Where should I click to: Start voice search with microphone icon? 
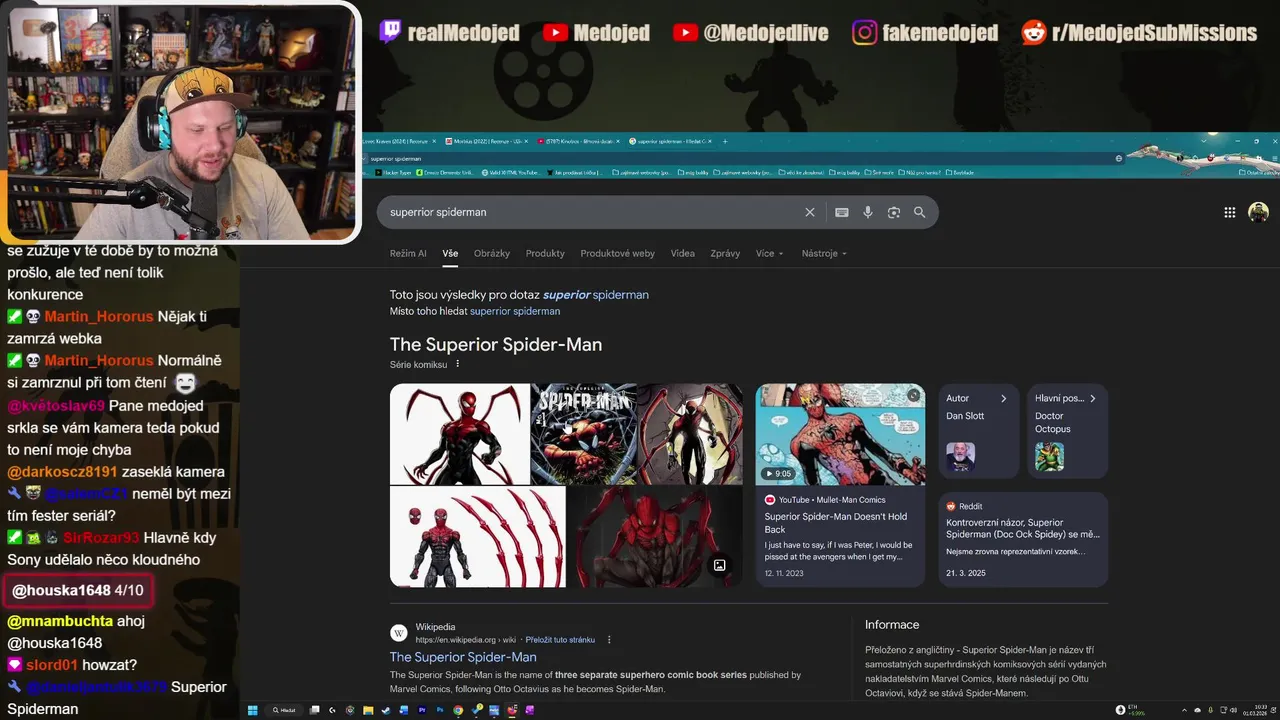(868, 212)
